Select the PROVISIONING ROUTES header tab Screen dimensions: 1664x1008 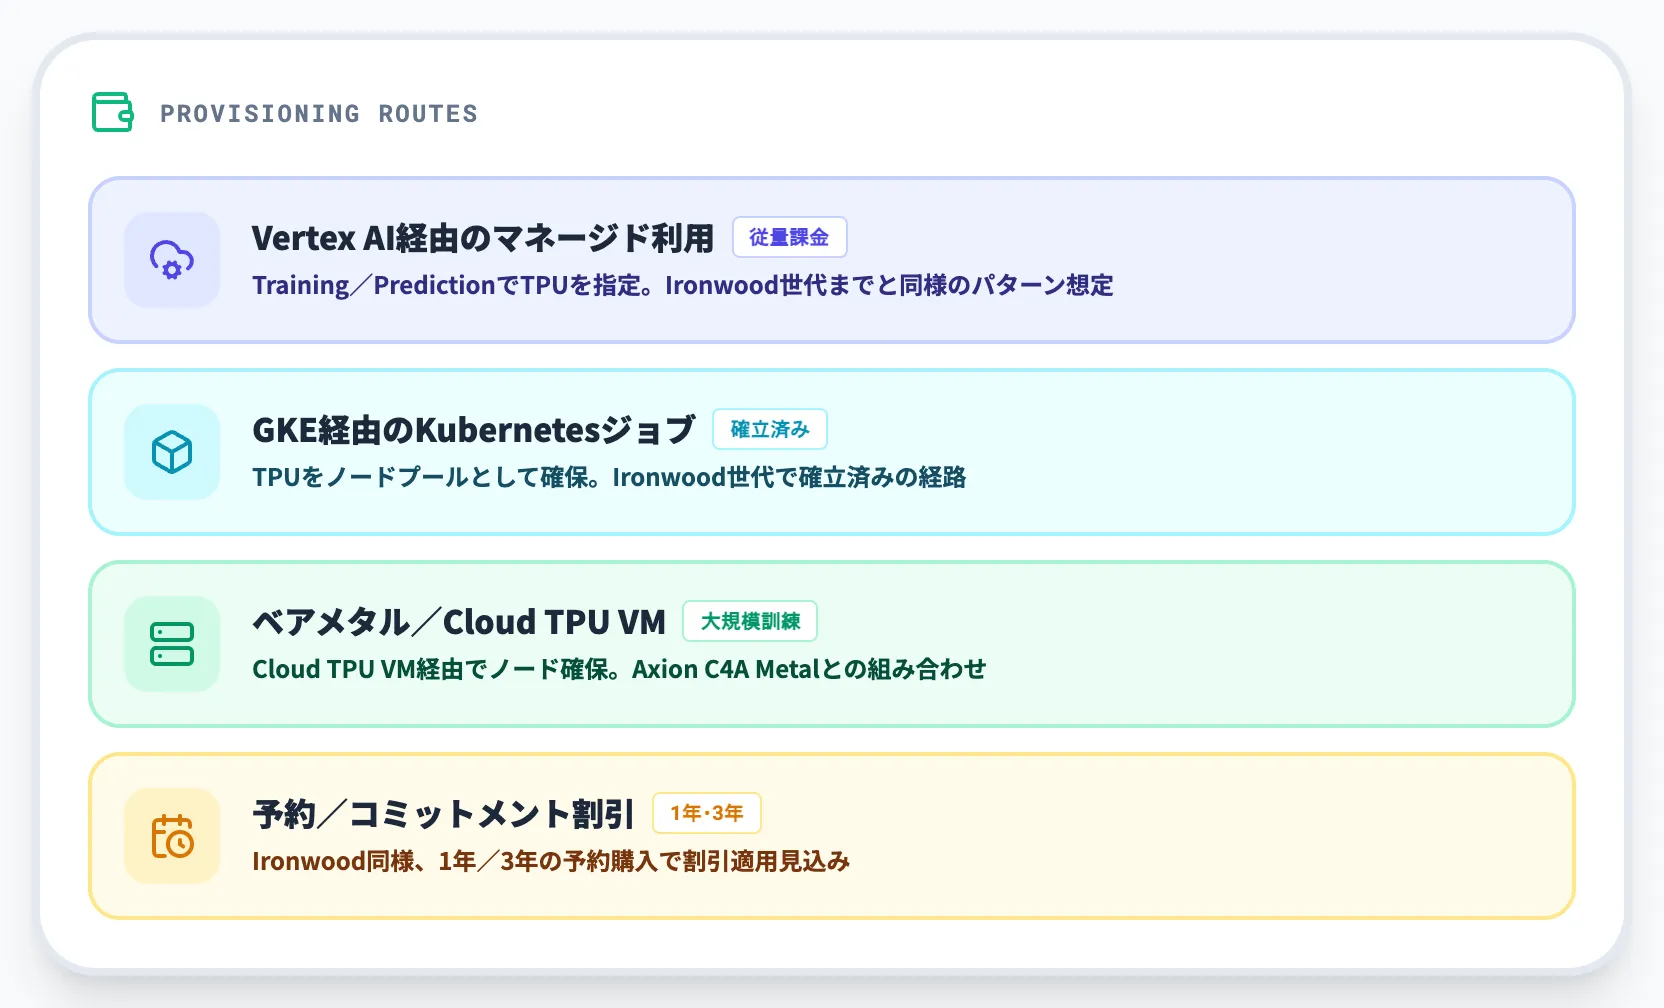[319, 113]
